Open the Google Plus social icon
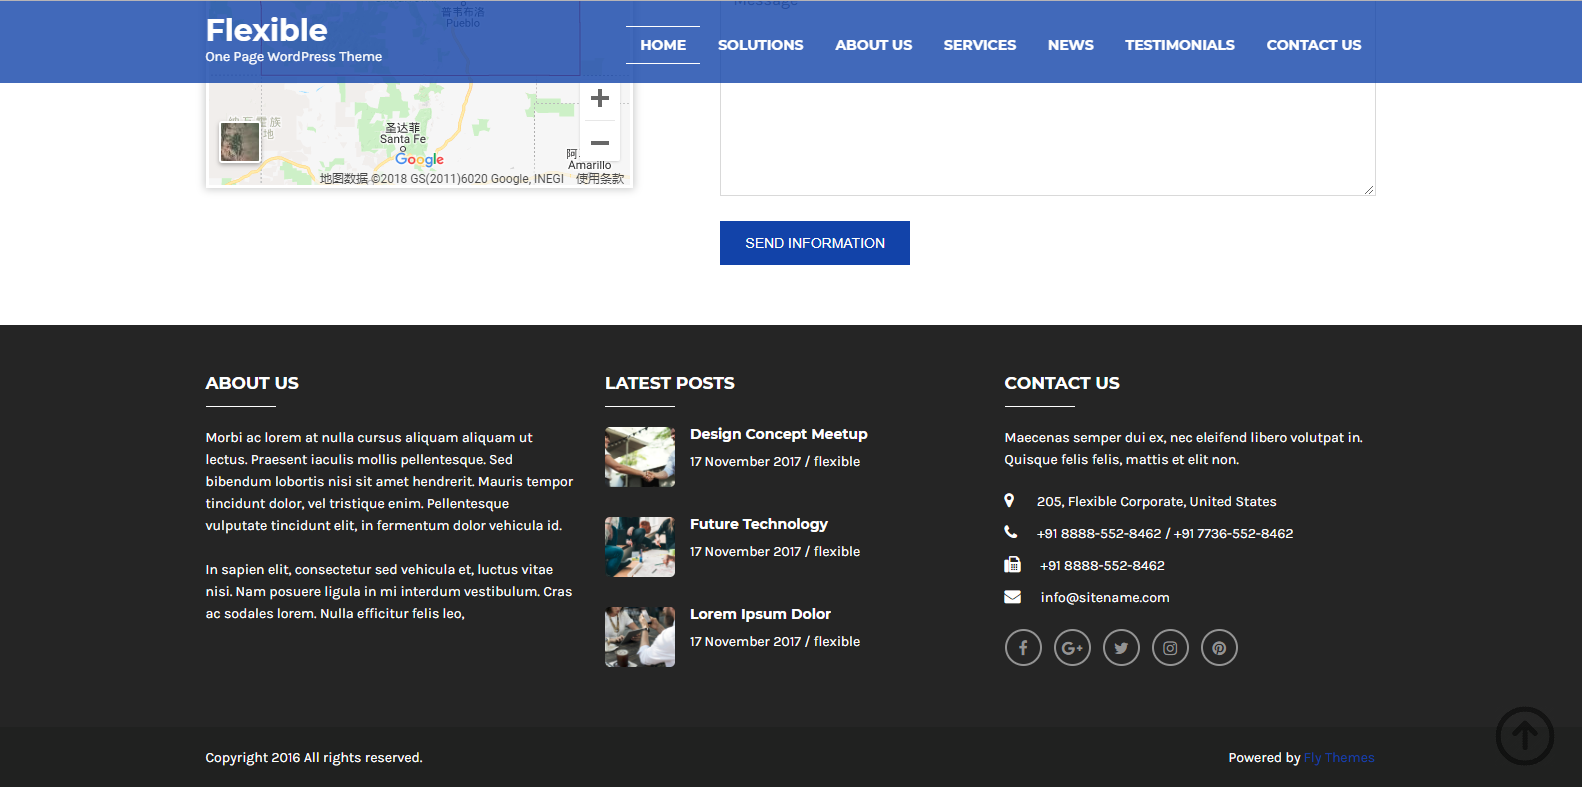 pyautogui.click(x=1072, y=648)
